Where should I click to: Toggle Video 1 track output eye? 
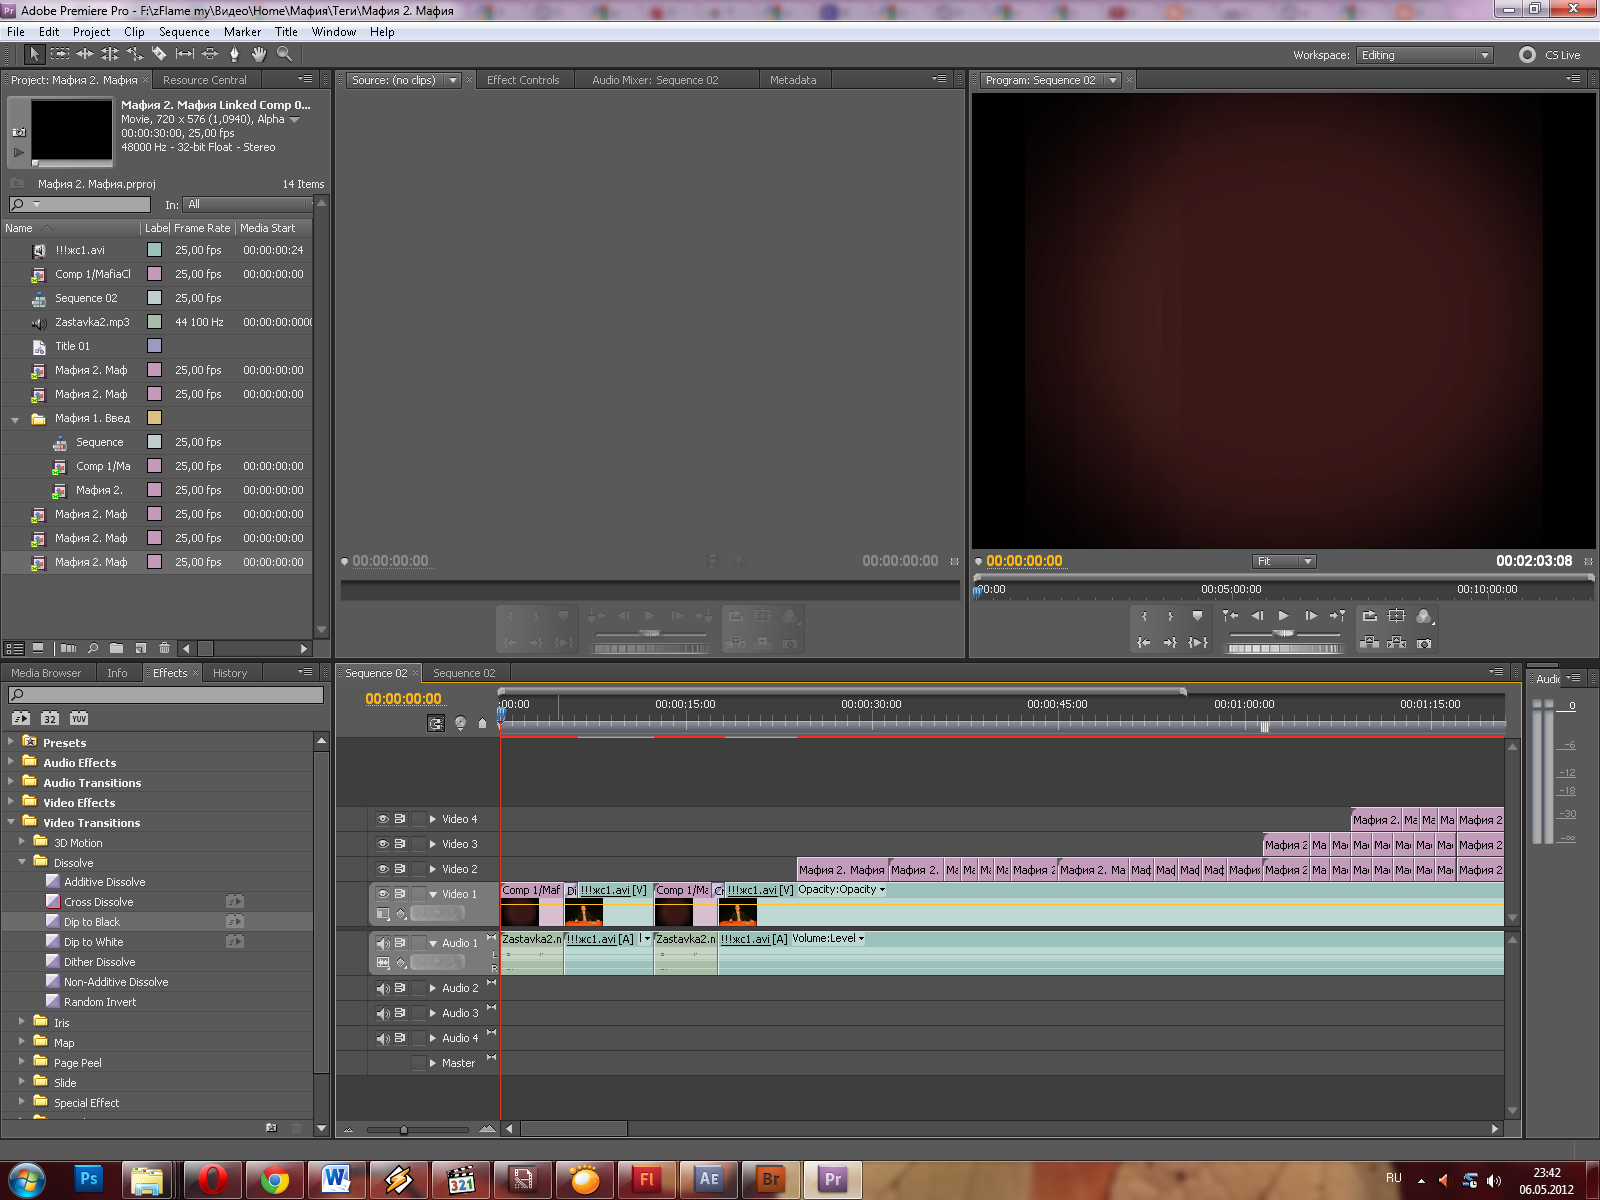pos(382,894)
